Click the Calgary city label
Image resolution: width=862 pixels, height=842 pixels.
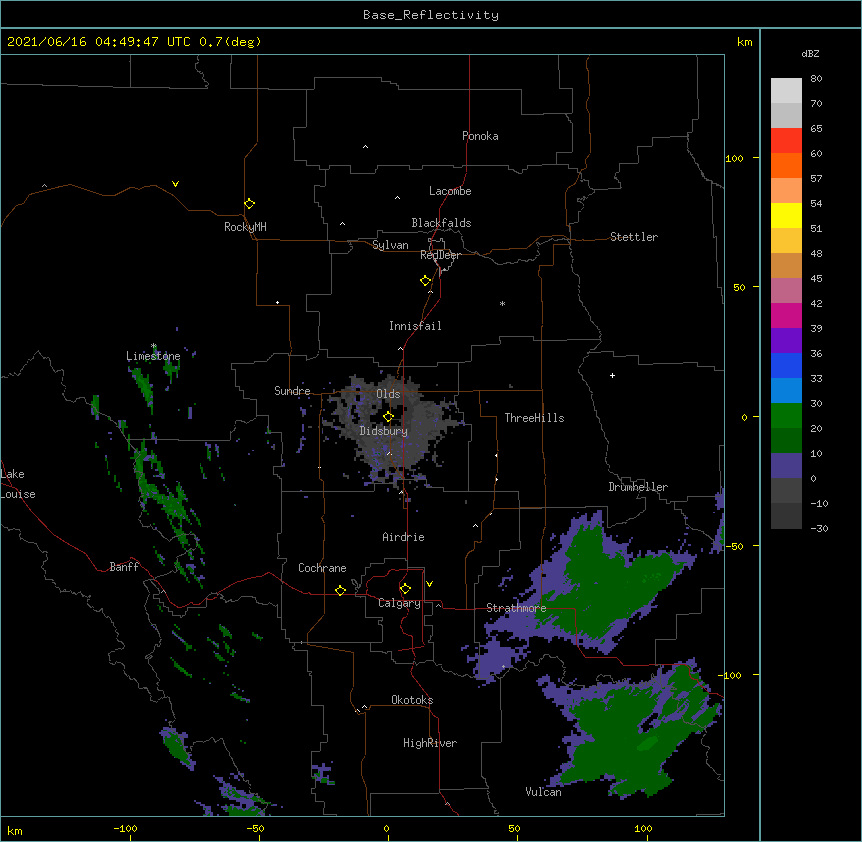[x=400, y=603]
